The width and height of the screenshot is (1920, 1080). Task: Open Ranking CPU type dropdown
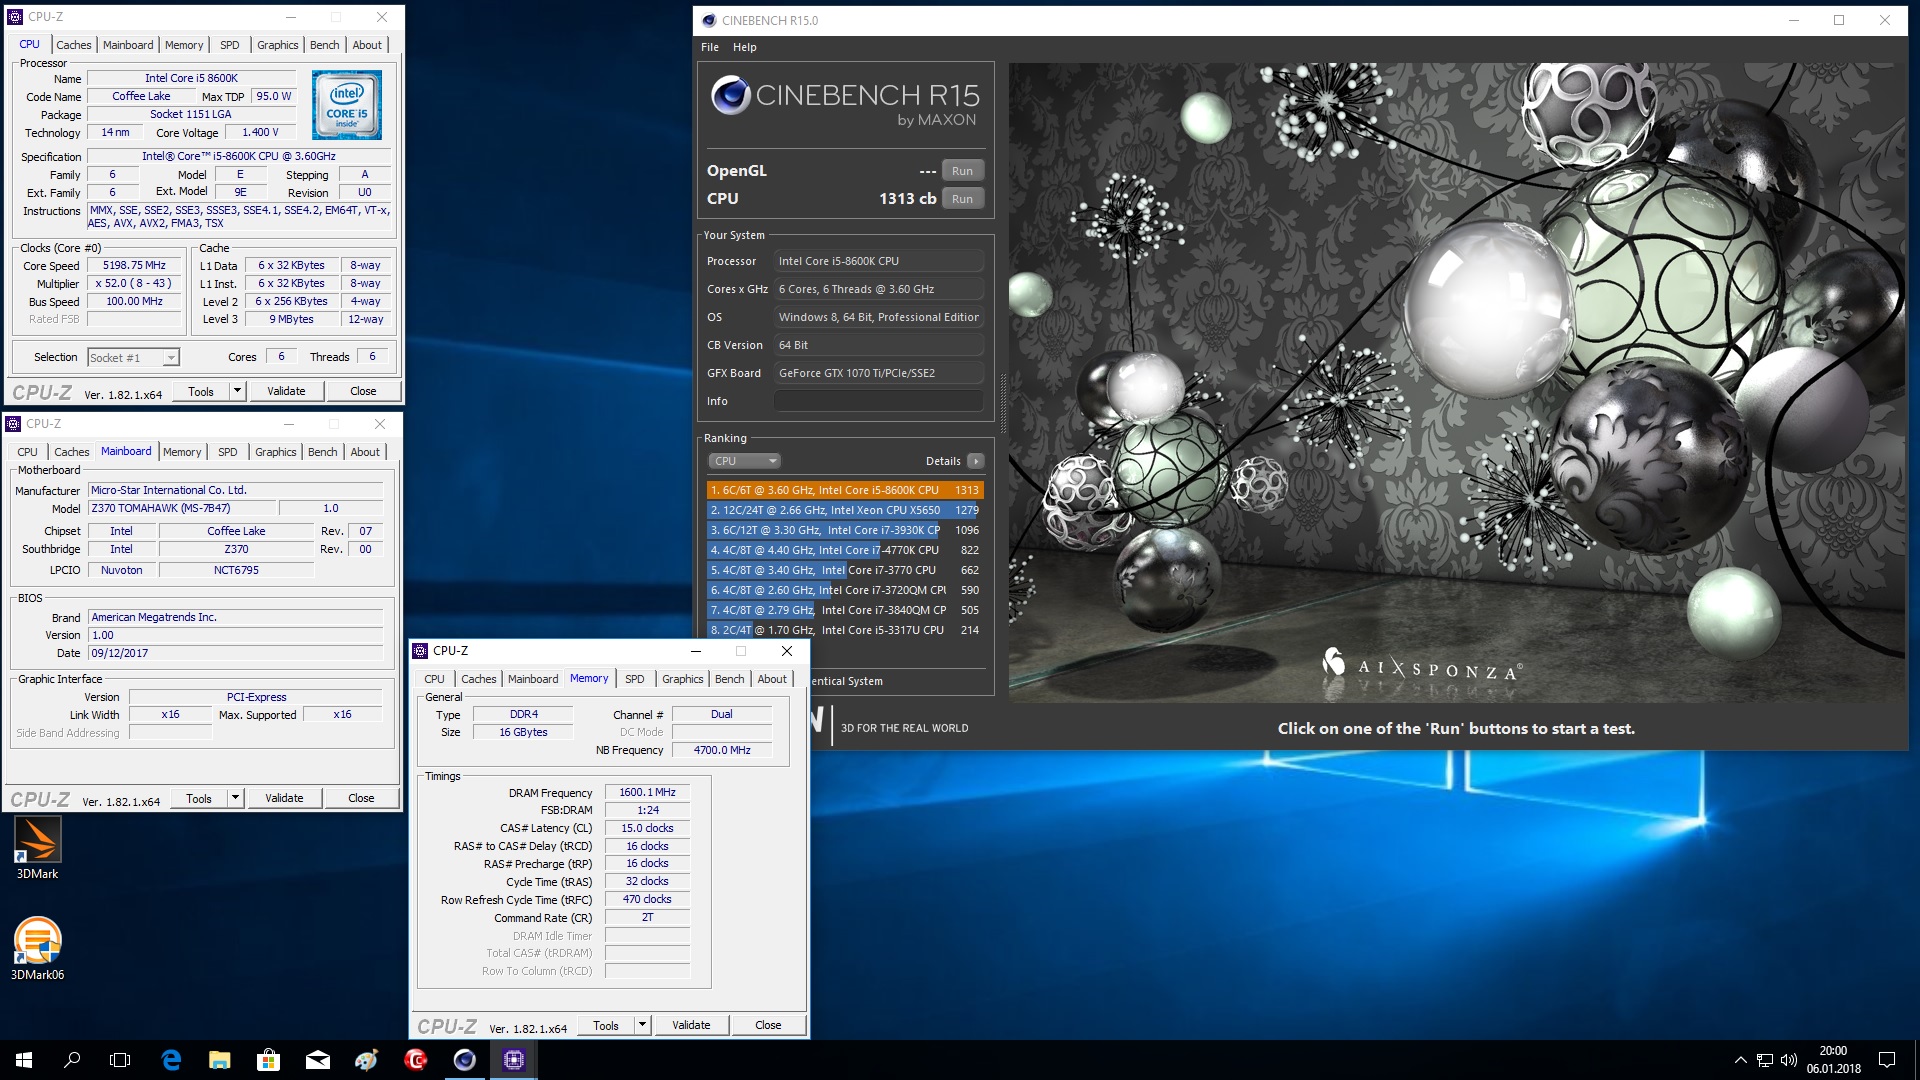point(744,461)
